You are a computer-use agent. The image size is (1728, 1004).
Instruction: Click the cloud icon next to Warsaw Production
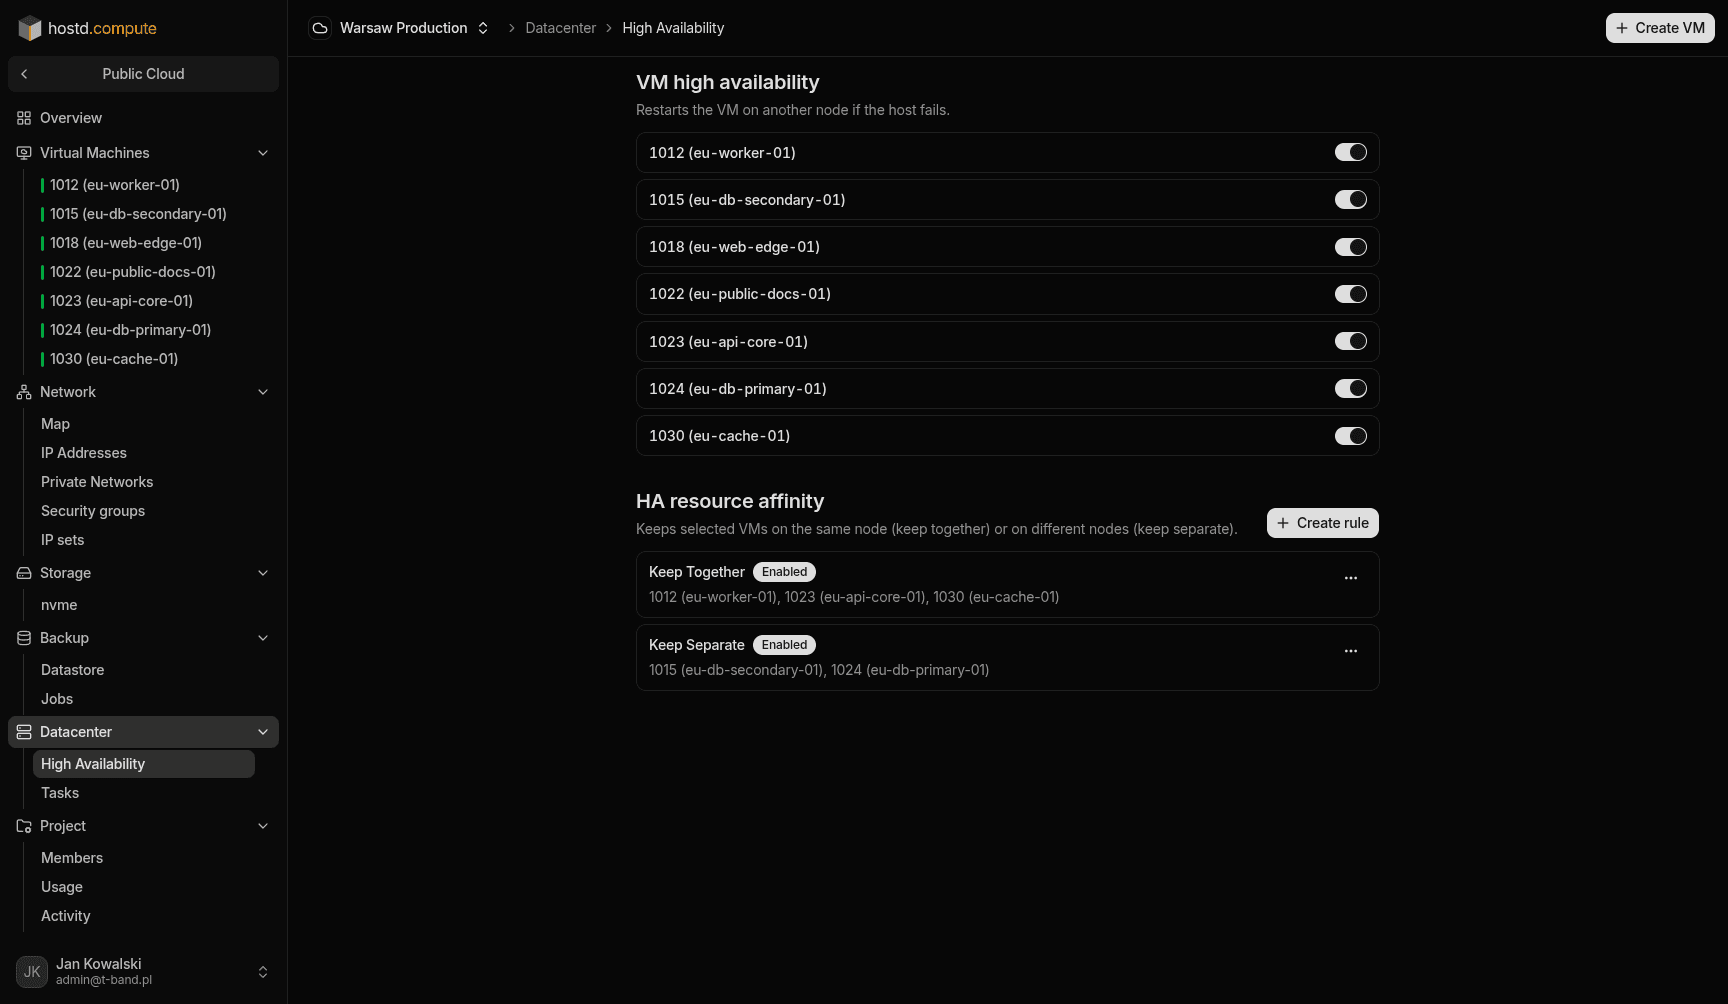point(320,28)
